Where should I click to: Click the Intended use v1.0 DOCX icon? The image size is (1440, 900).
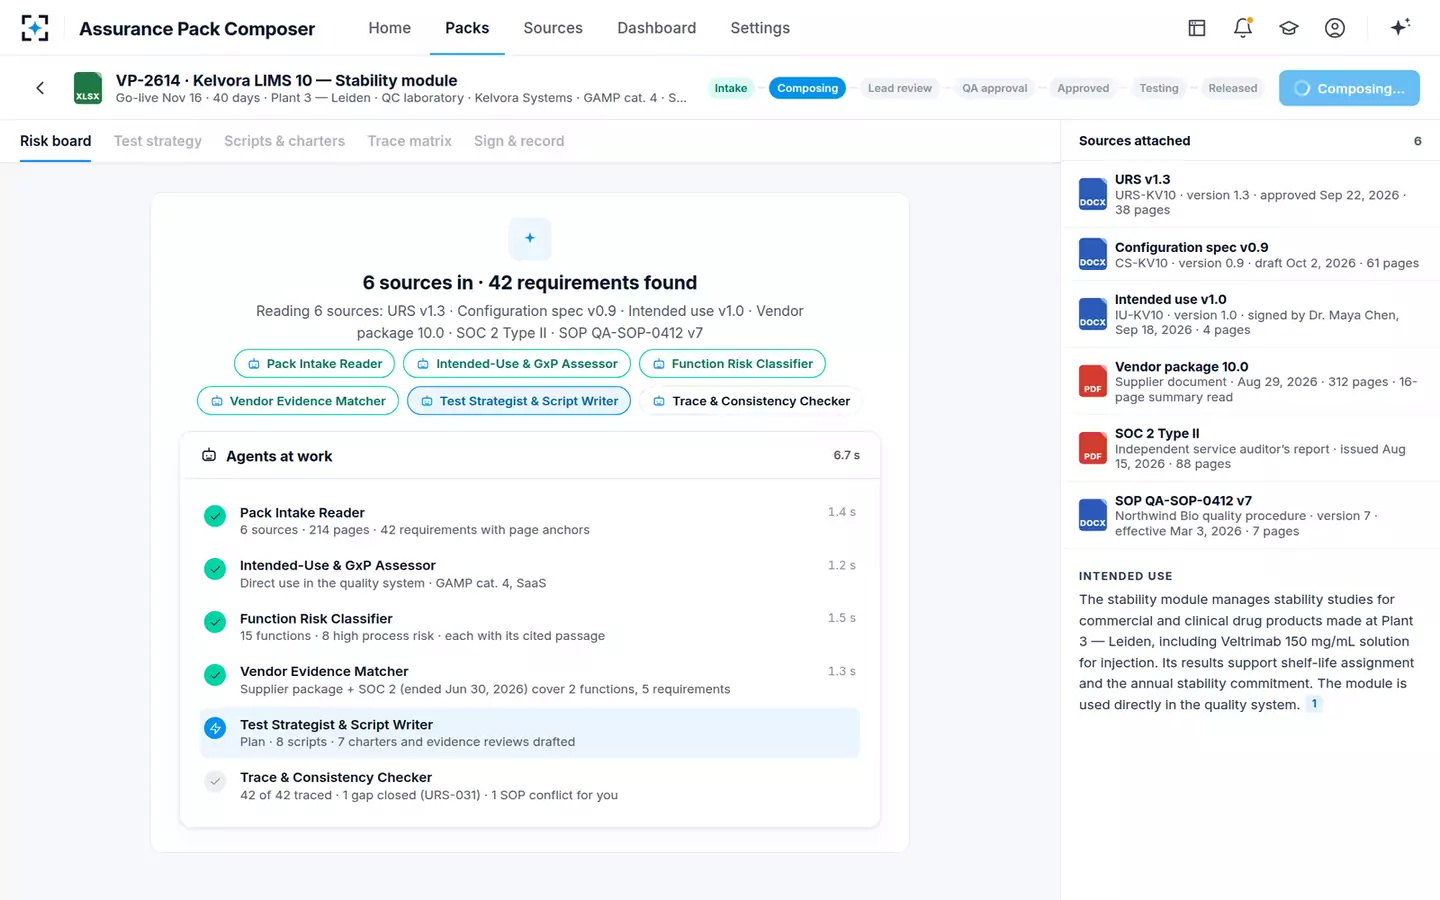coord(1093,314)
